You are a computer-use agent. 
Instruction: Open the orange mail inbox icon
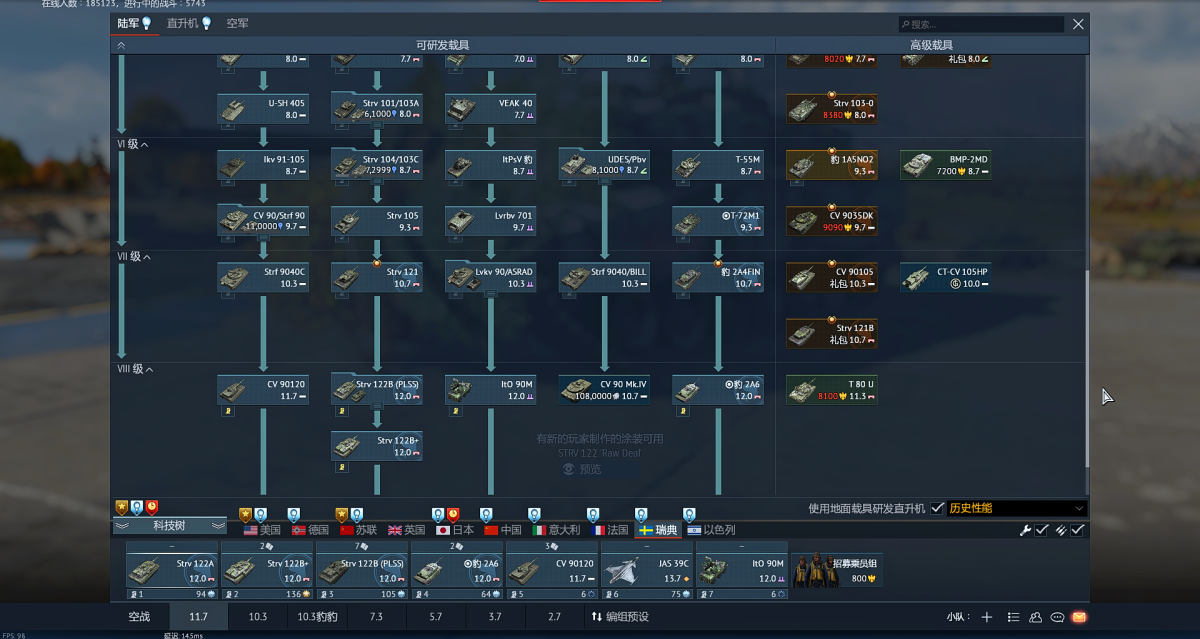1079,617
